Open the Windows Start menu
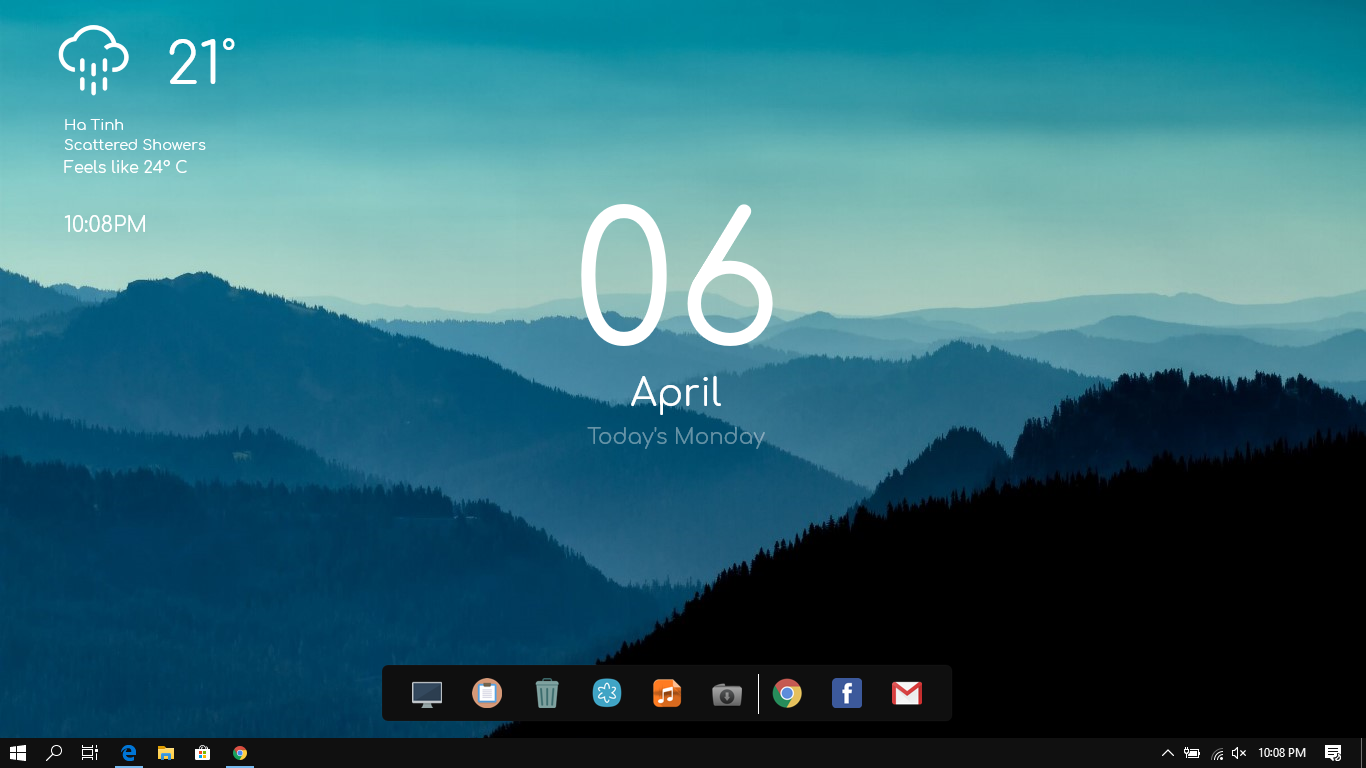Viewport: 1366px width, 768px height. point(18,753)
